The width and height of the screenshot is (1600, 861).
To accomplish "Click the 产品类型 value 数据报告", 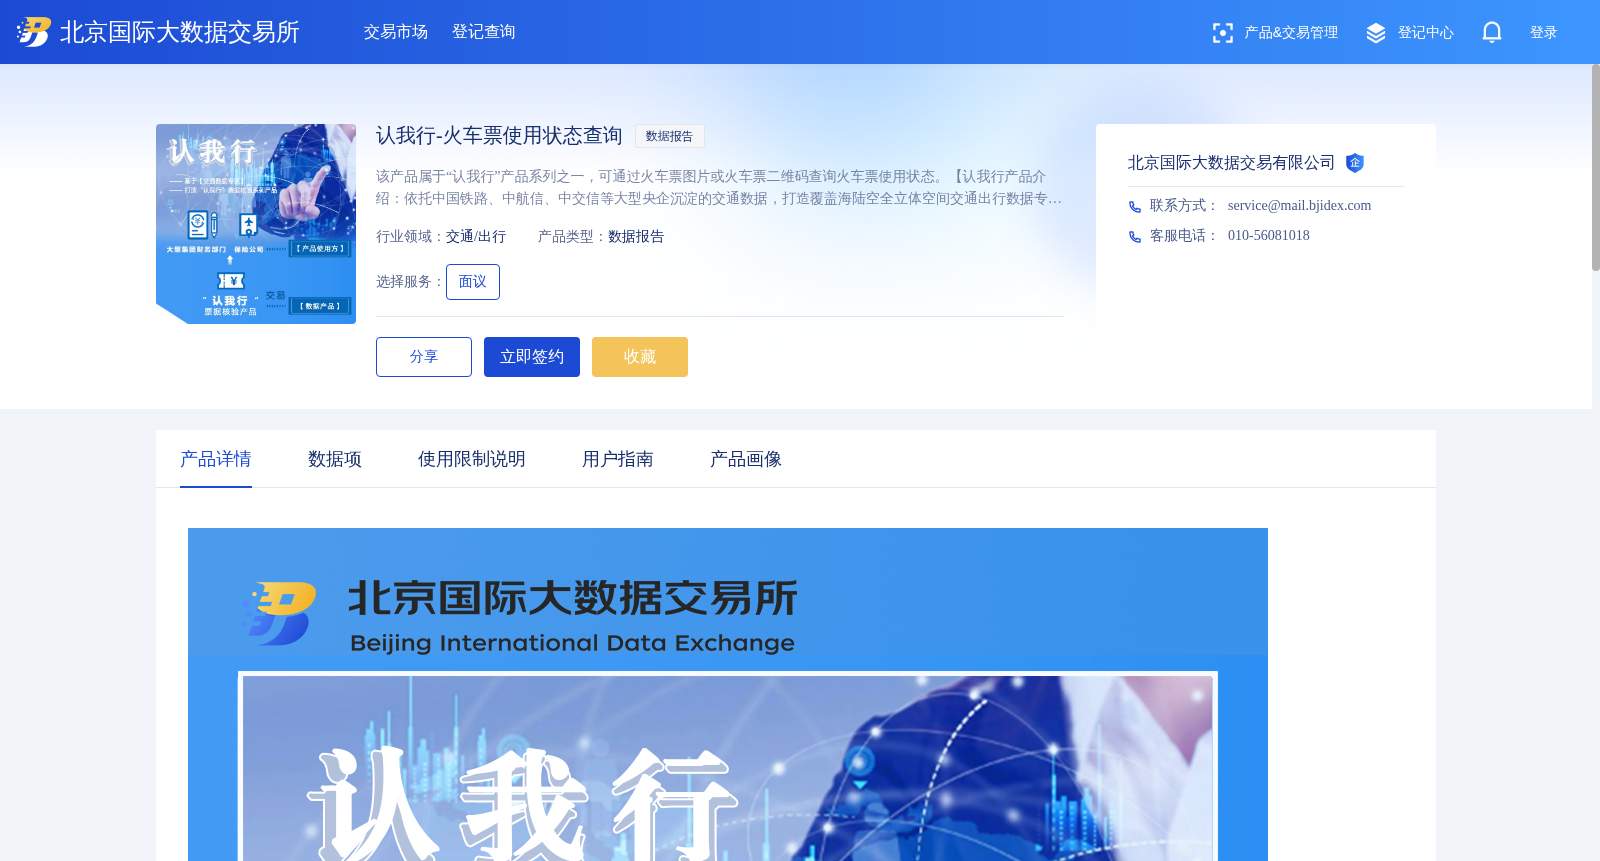I will coord(636,237).
